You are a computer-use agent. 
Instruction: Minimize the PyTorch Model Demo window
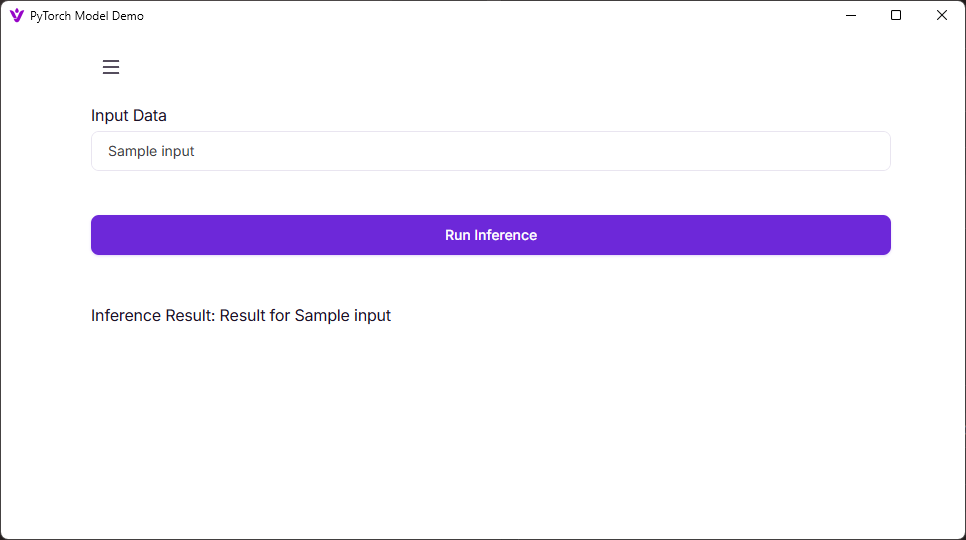(x=851, y=15)
